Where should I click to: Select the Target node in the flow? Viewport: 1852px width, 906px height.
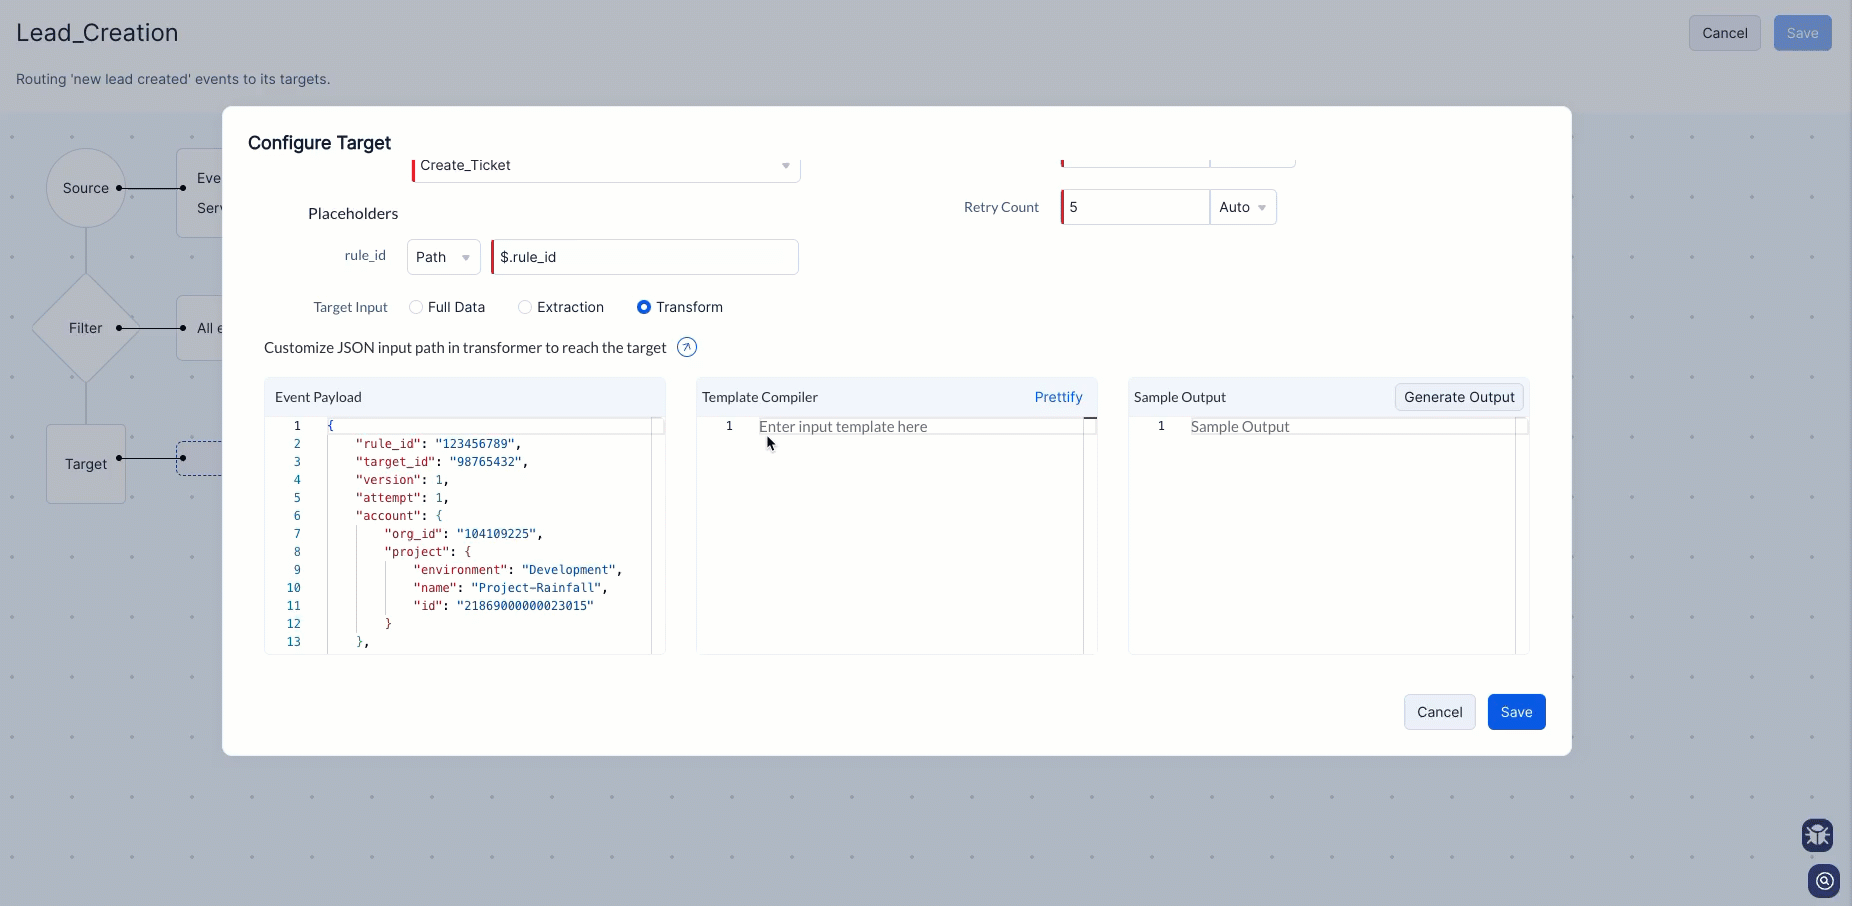[86, 464]
